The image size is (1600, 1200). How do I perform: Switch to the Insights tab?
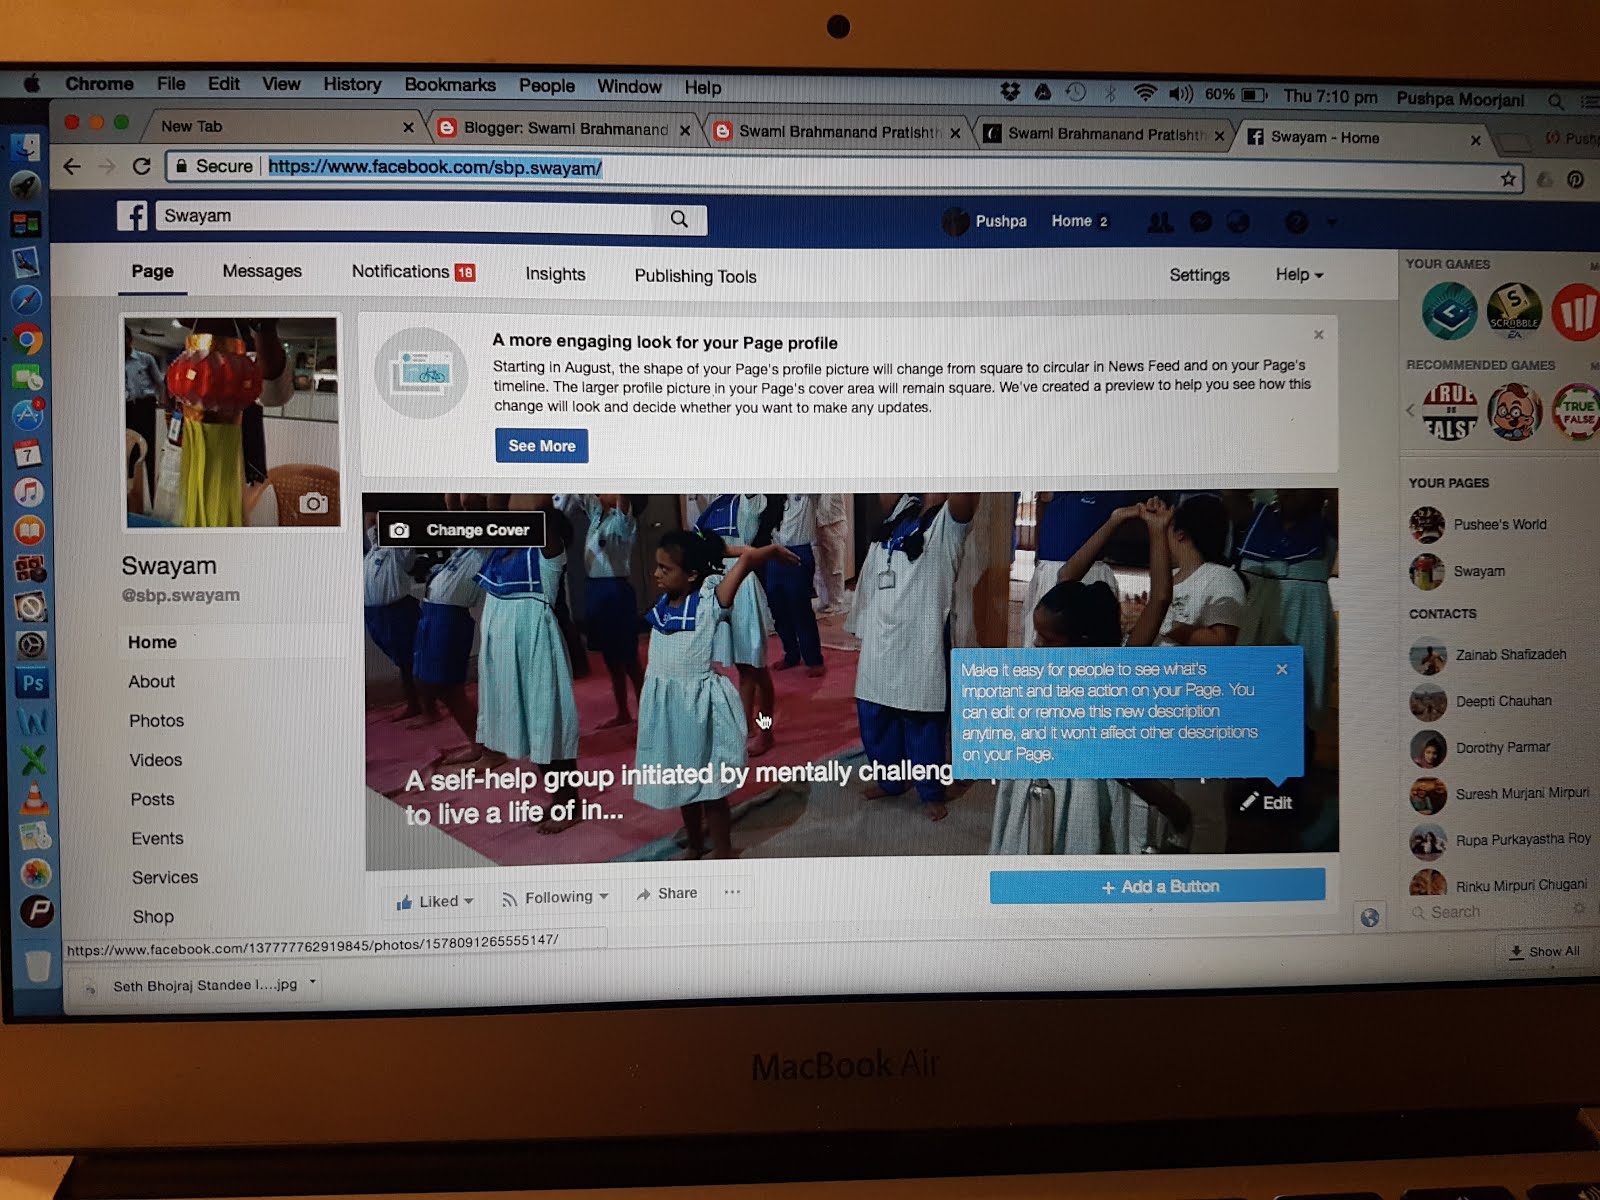tap(555, 274)
